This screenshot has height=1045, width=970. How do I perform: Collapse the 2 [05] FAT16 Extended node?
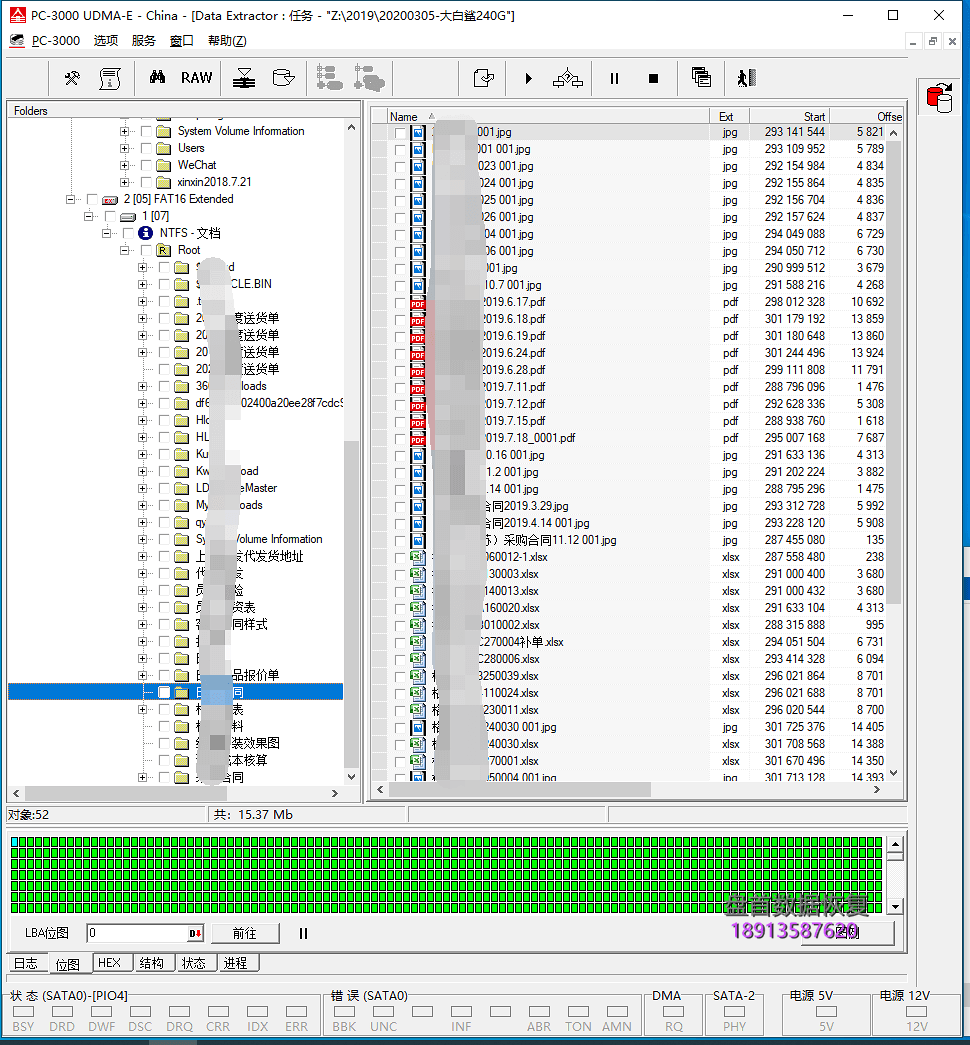70,199
